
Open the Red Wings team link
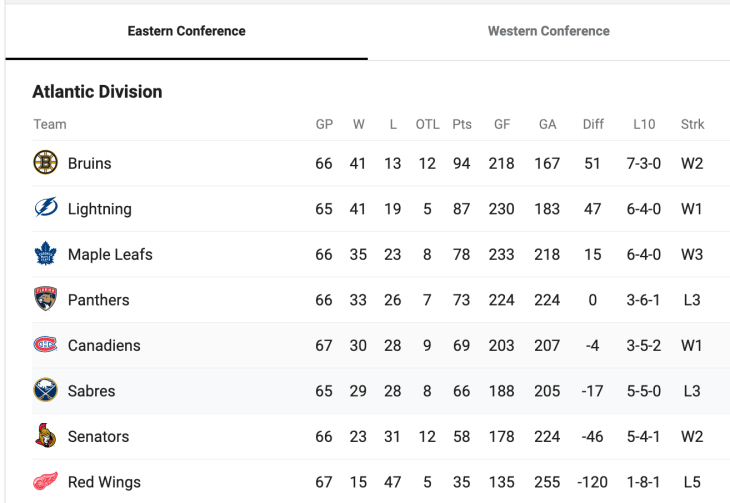(x=104, y=482)
